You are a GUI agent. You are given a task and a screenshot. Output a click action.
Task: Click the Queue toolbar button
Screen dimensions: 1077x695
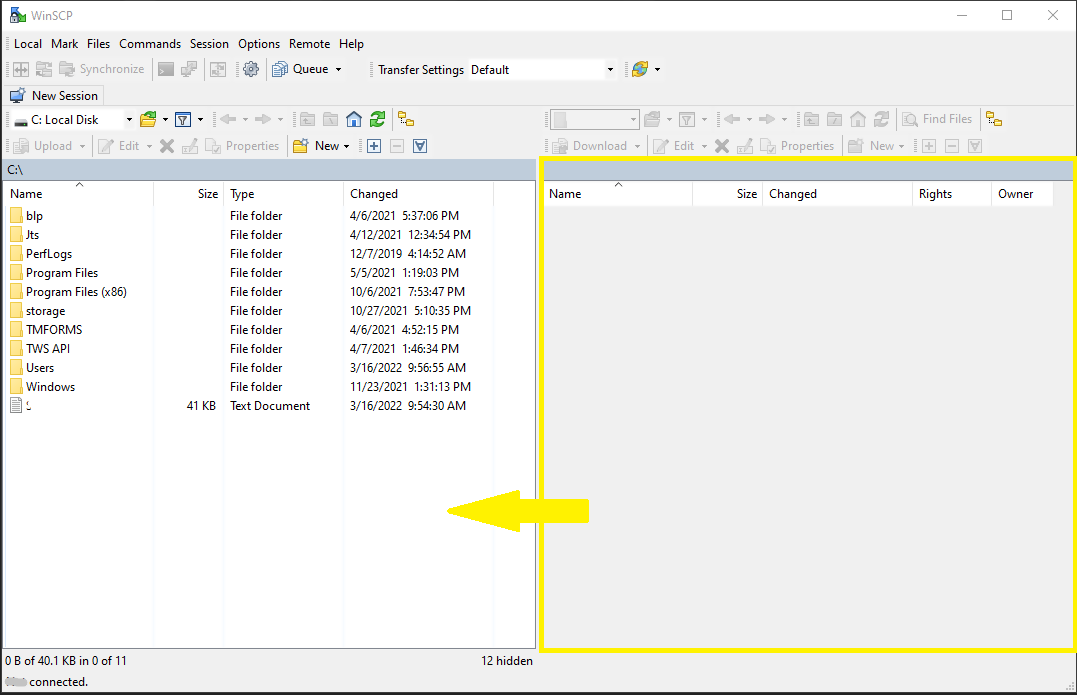click(301, 69)
